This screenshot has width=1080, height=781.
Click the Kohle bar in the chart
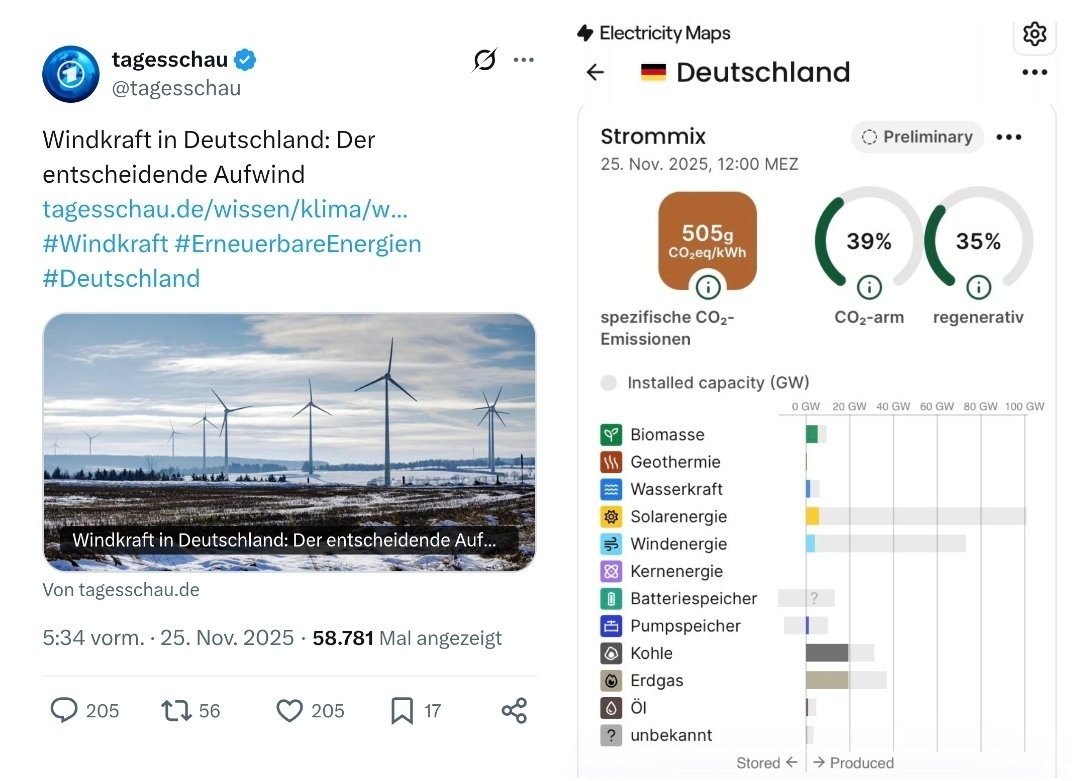827,653
